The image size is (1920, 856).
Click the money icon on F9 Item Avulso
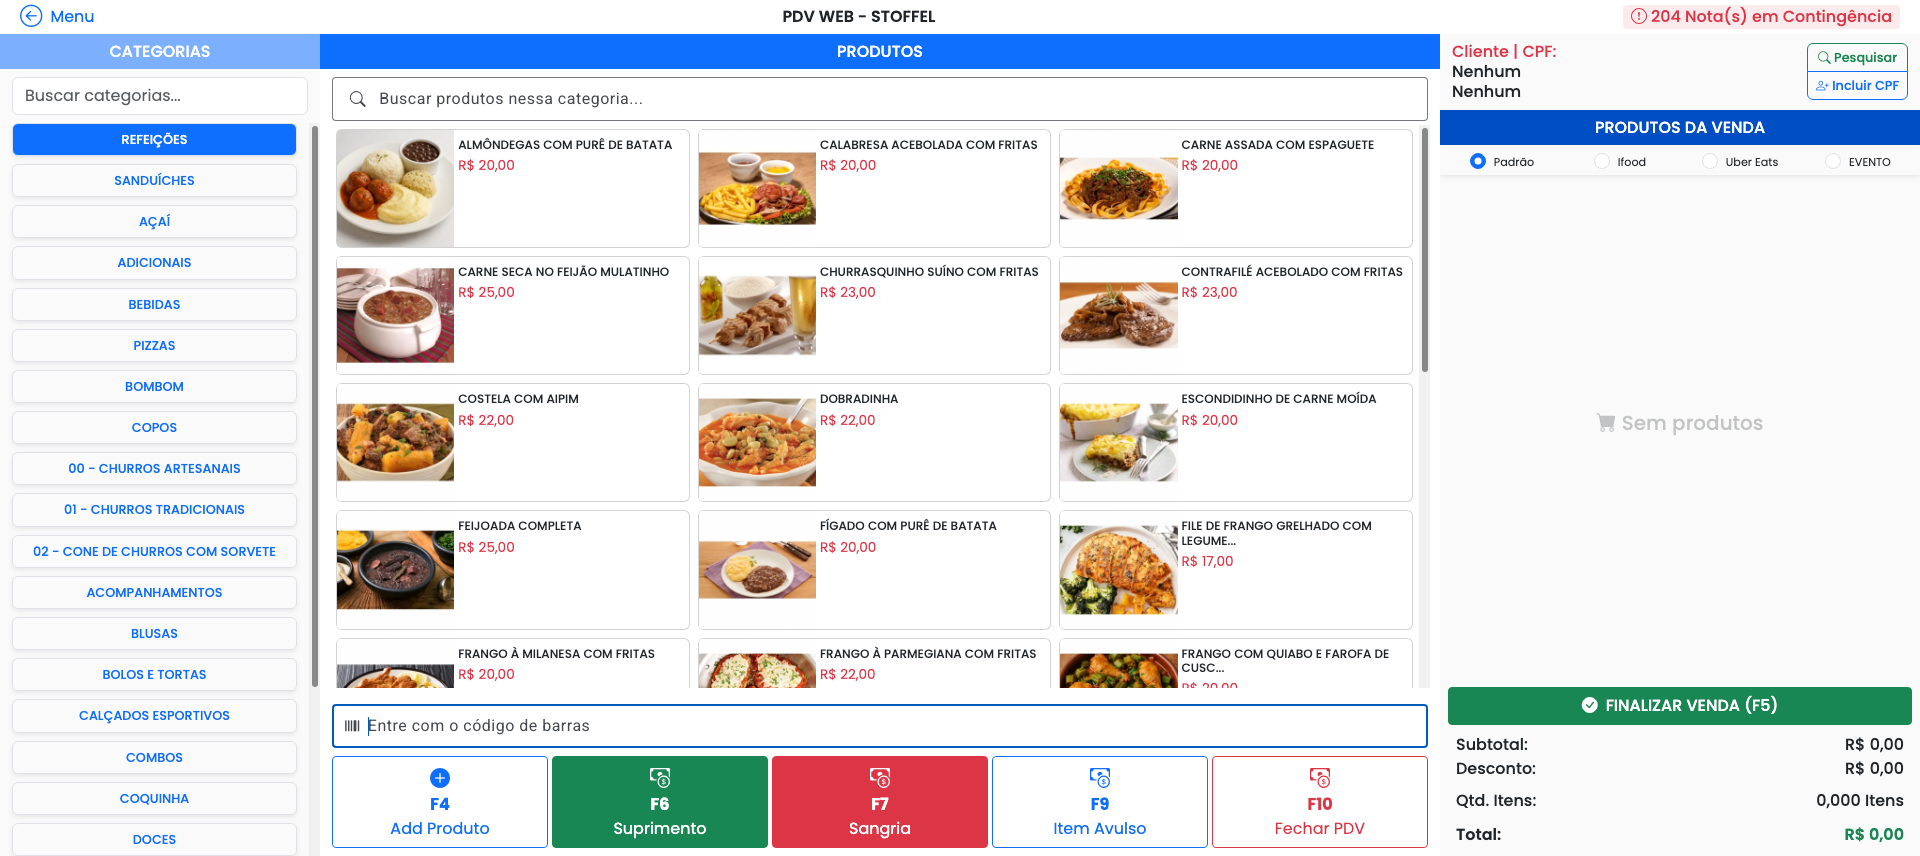tap(1100, 778)
